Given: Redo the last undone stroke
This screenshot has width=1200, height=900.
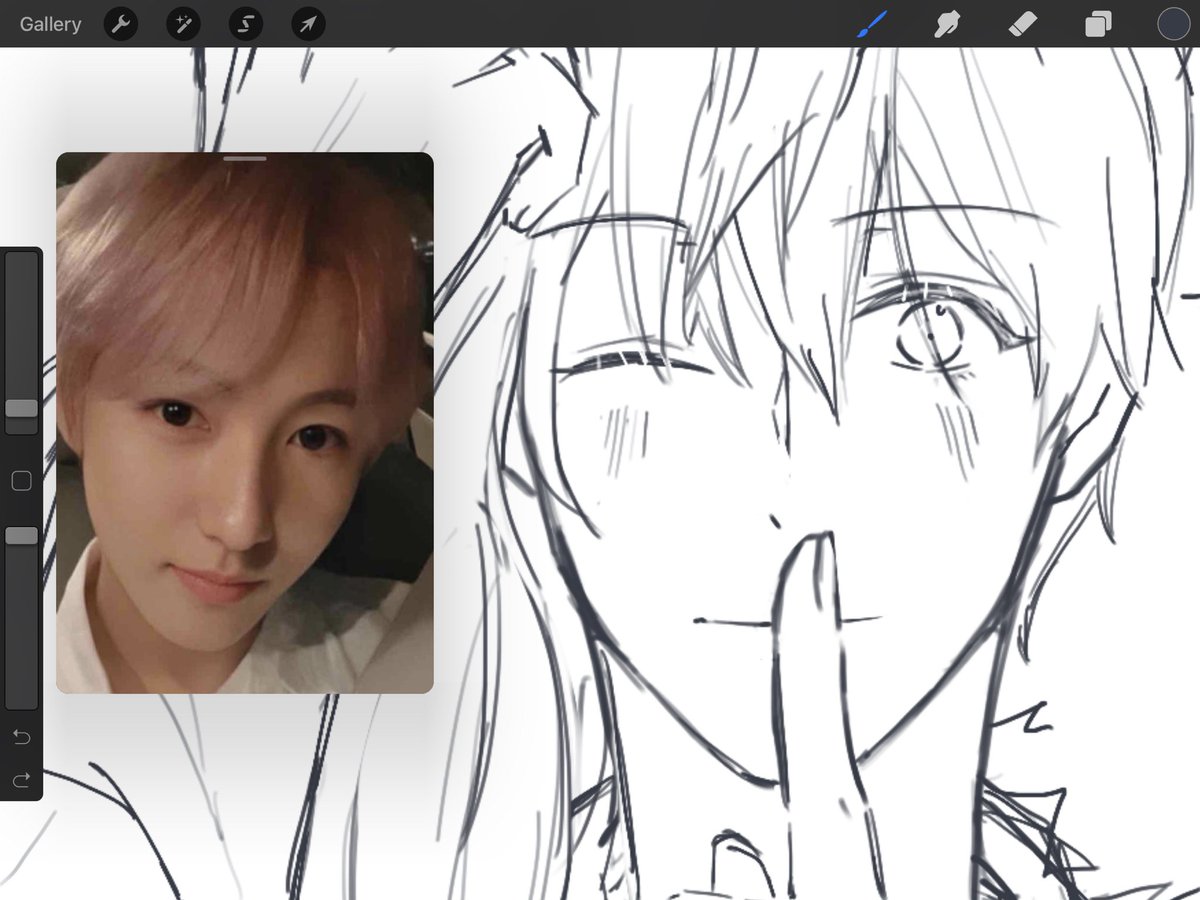Looking at the screenshot, I should coord(21,779).
